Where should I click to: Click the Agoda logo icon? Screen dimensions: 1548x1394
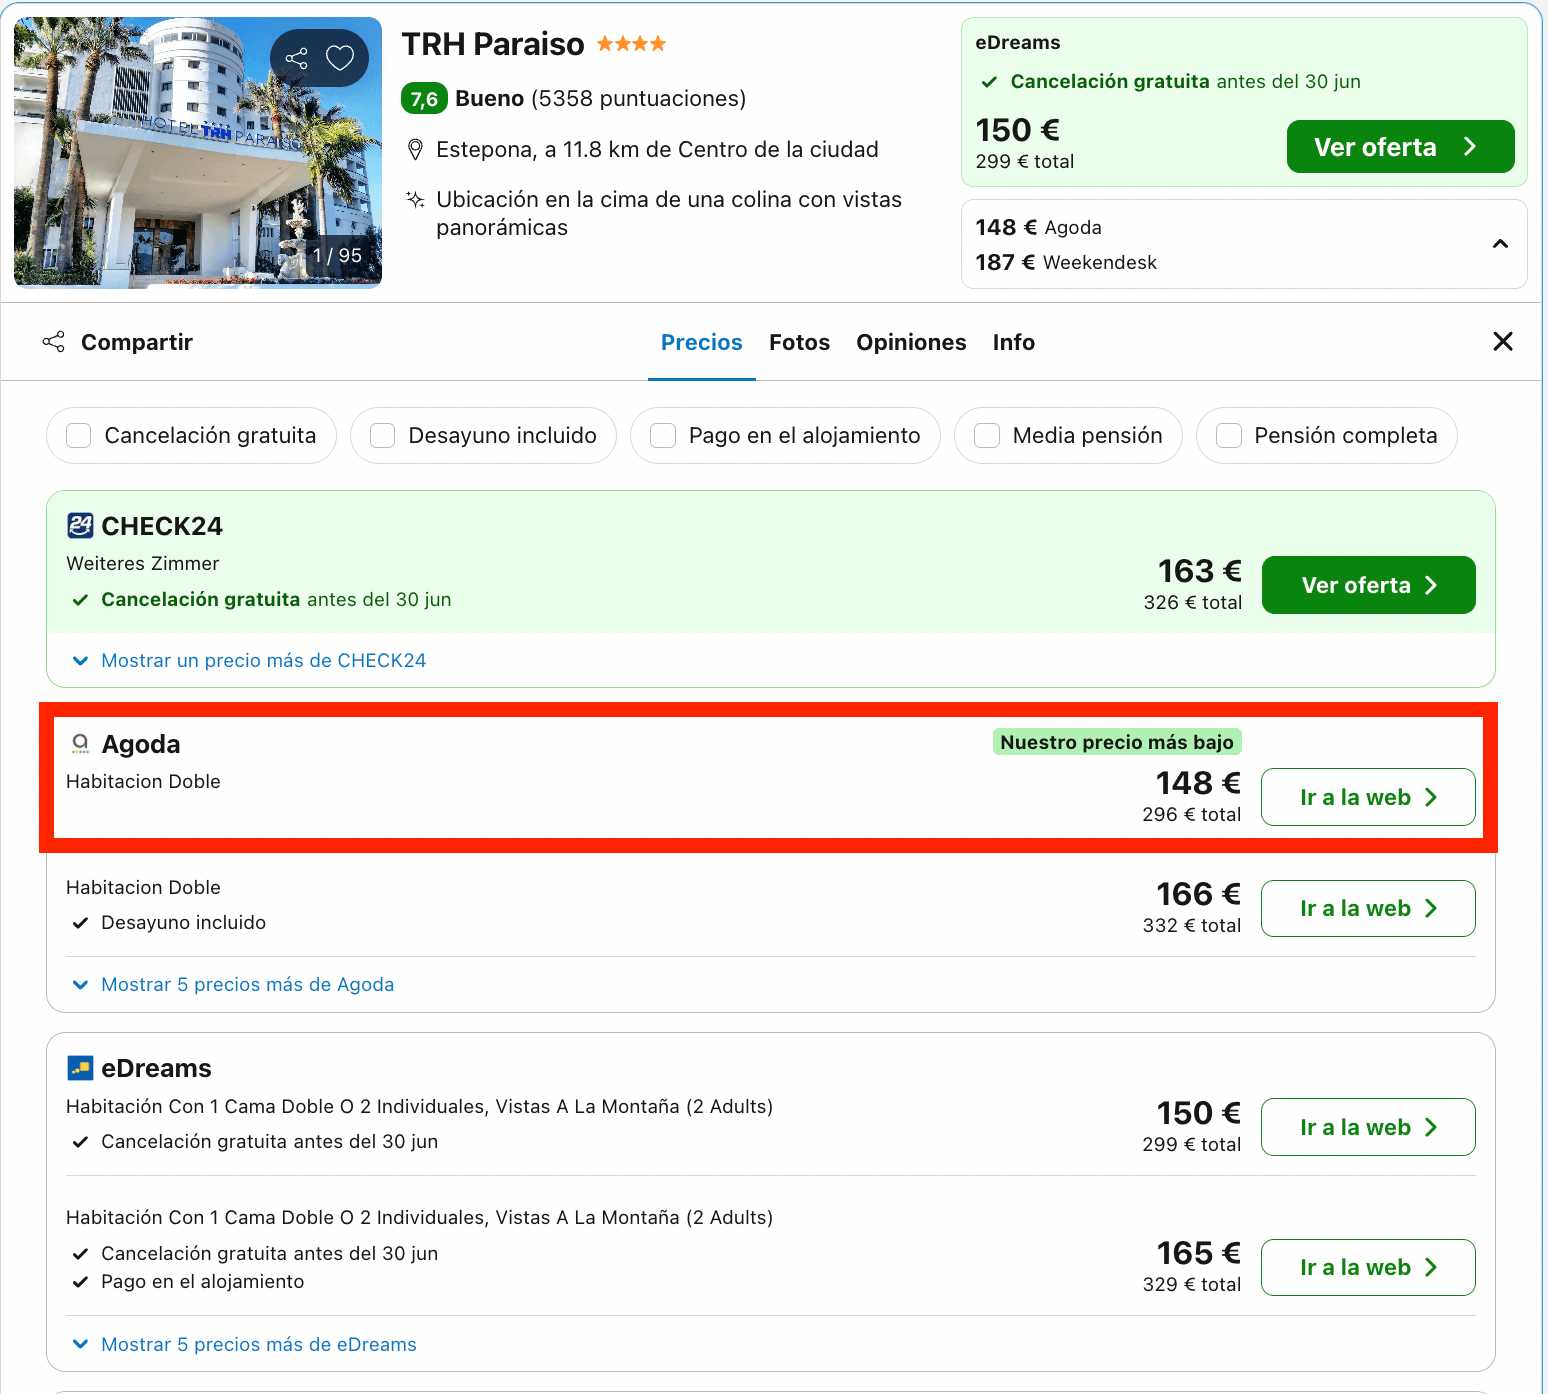pyautogui.click(x=80, y=744)
